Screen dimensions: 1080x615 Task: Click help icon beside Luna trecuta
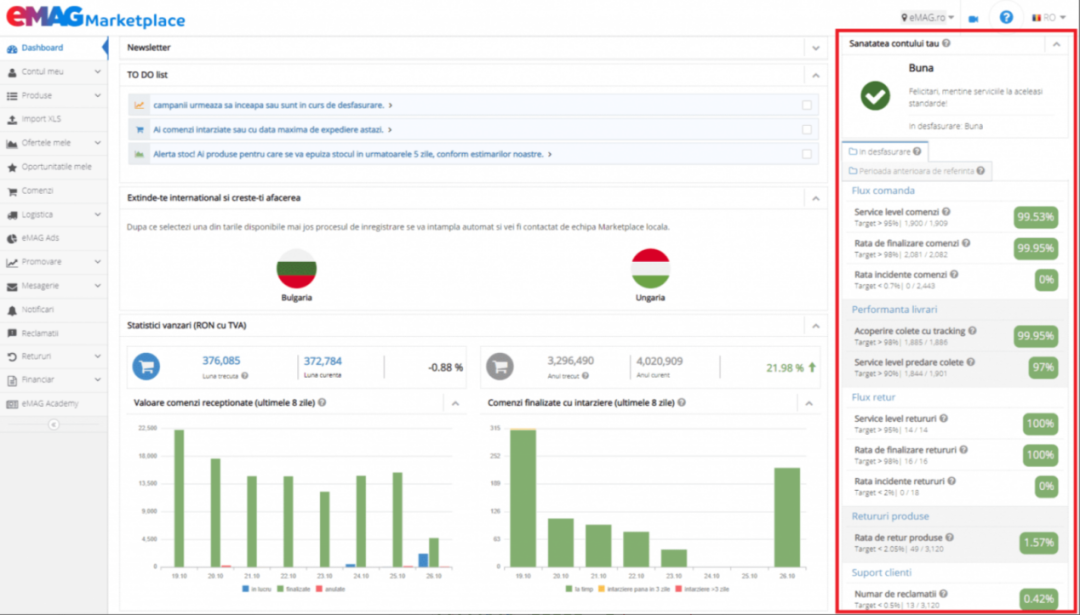click(x=245, y=376)
